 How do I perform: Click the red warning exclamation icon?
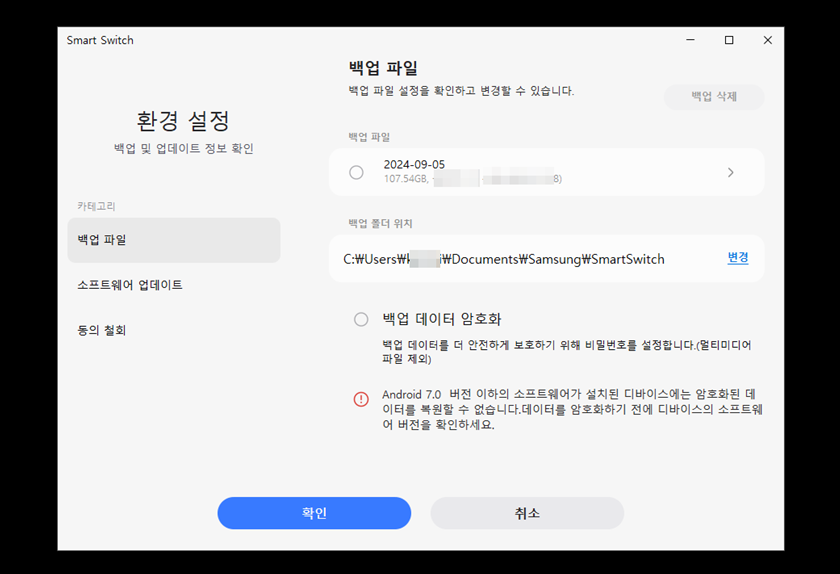coord(361,399)
